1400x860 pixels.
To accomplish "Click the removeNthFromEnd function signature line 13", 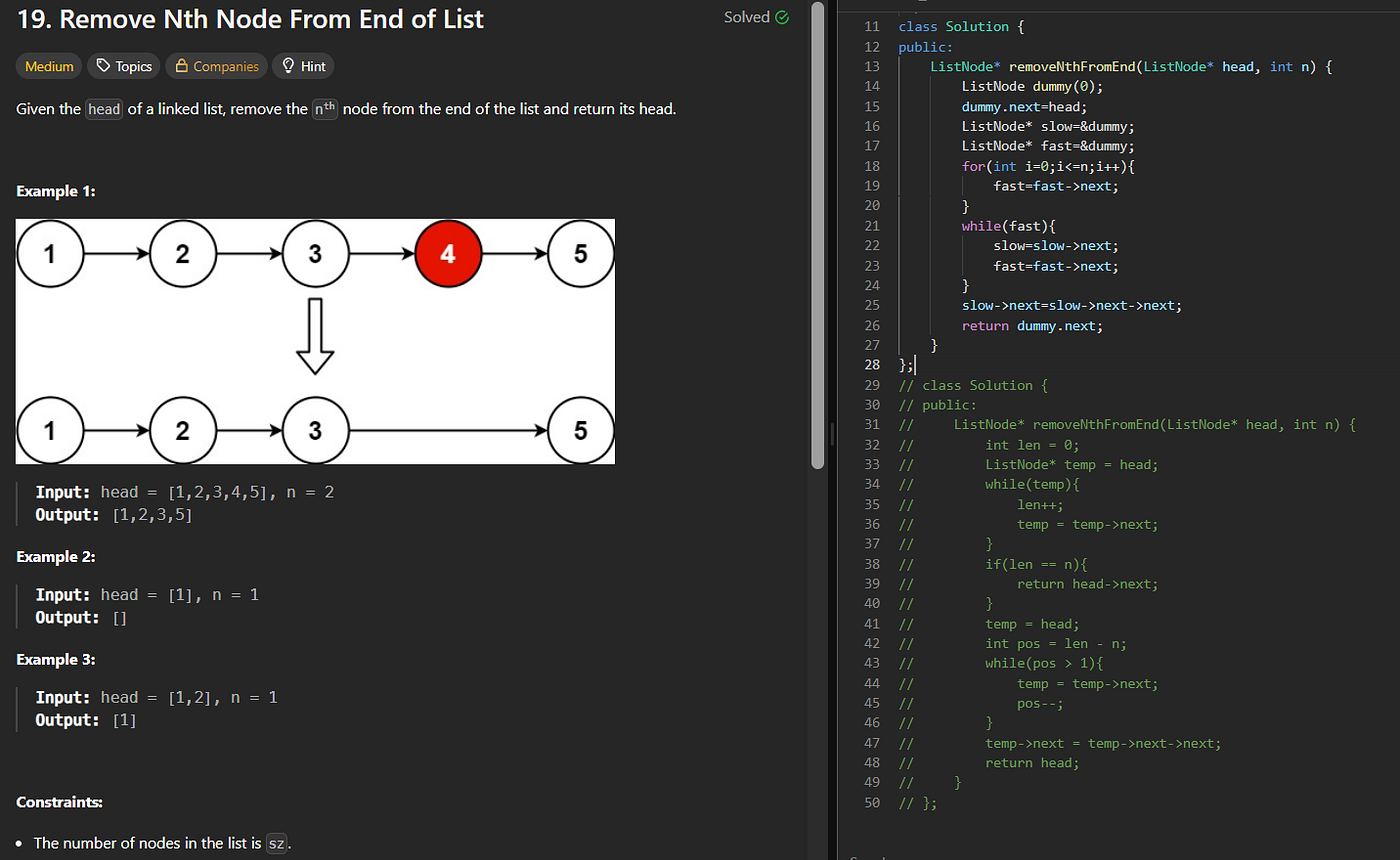I will pyautogui.click(x=1132, y=66).
